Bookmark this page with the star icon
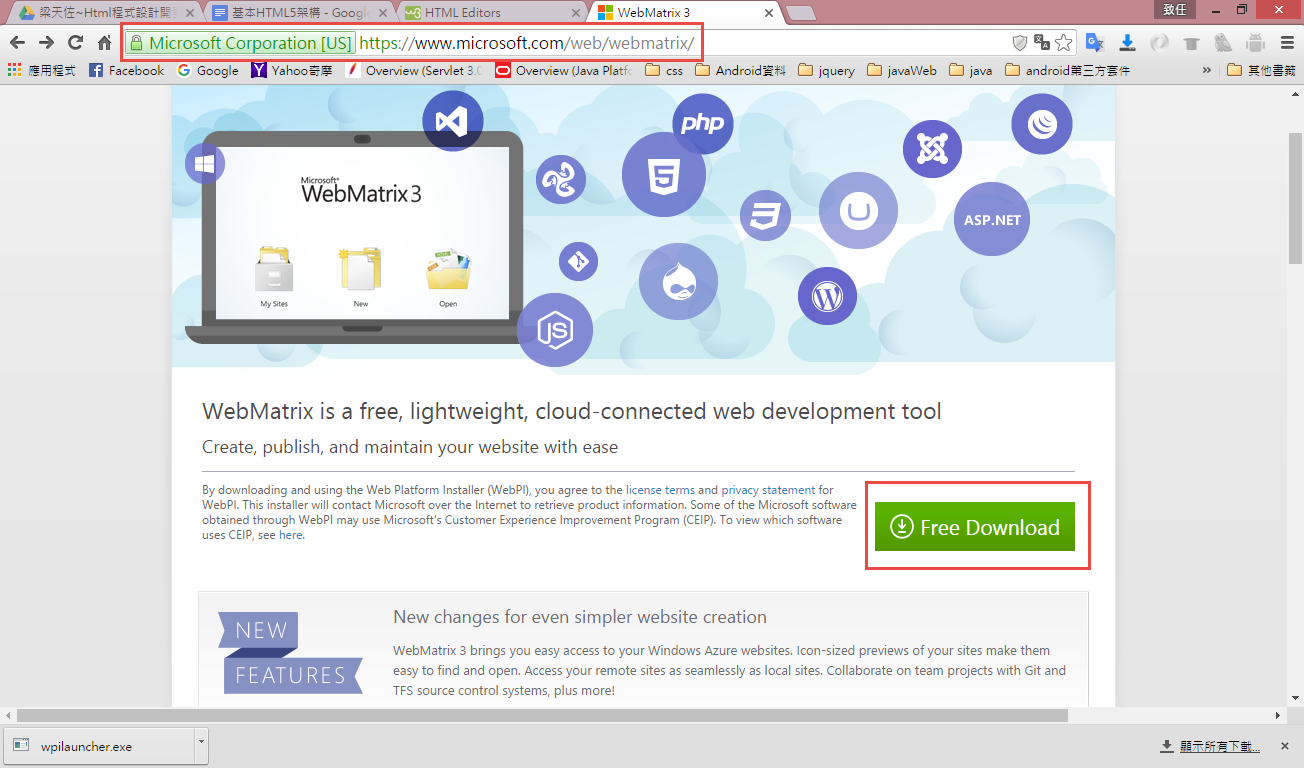The height and width of the screenshot is (768, 1304). (x=1064, y=43)
